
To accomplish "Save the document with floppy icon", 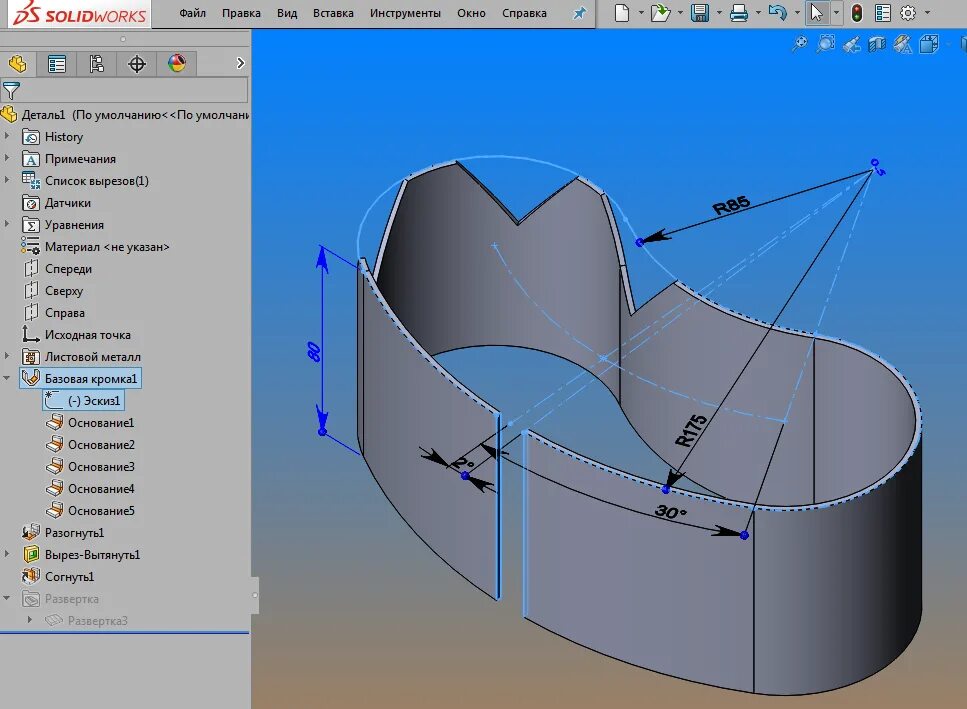I will (x=700, y=12).
